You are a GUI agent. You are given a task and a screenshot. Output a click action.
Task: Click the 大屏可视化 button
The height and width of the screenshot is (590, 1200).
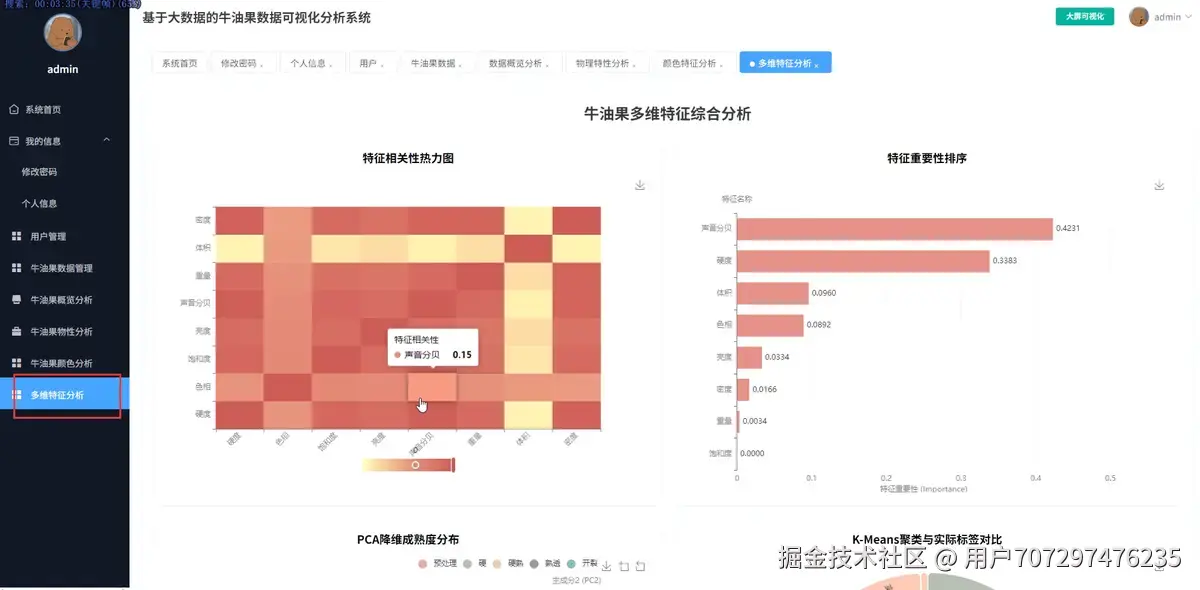tap(1084, 16)
